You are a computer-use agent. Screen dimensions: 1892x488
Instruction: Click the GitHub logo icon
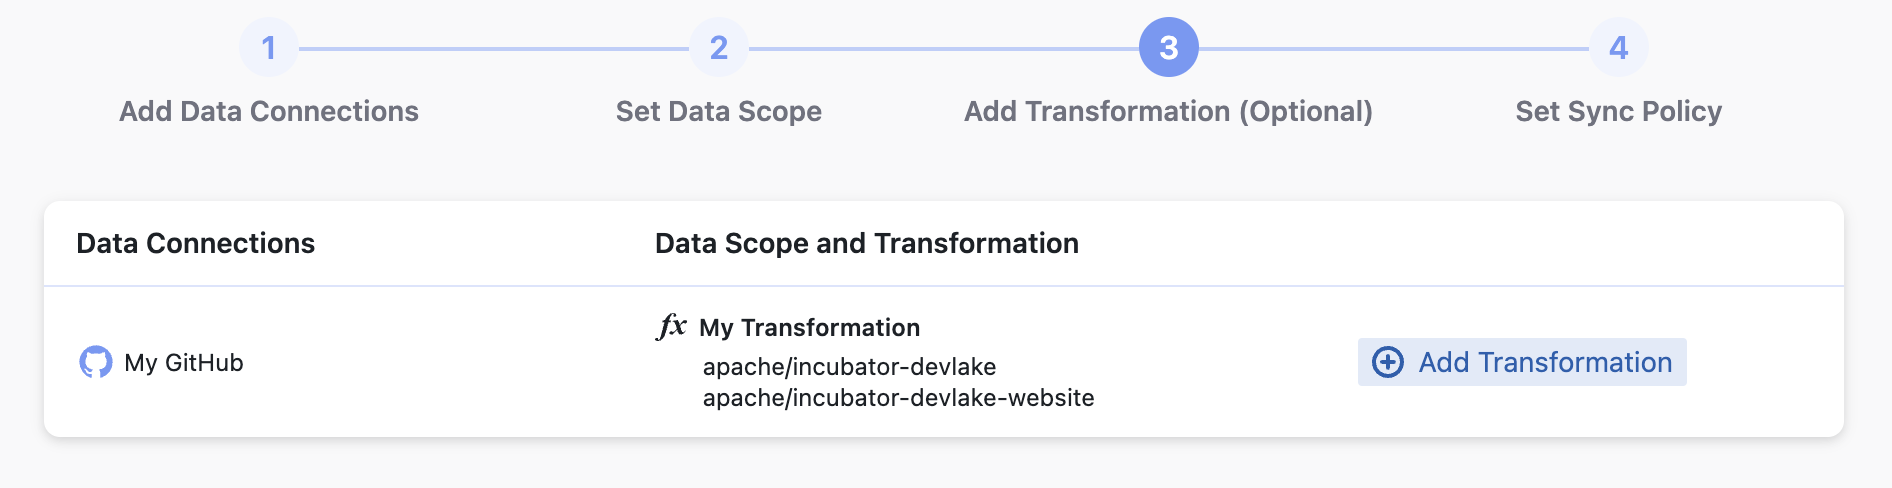pyautogui.click(x=96, y=362)
